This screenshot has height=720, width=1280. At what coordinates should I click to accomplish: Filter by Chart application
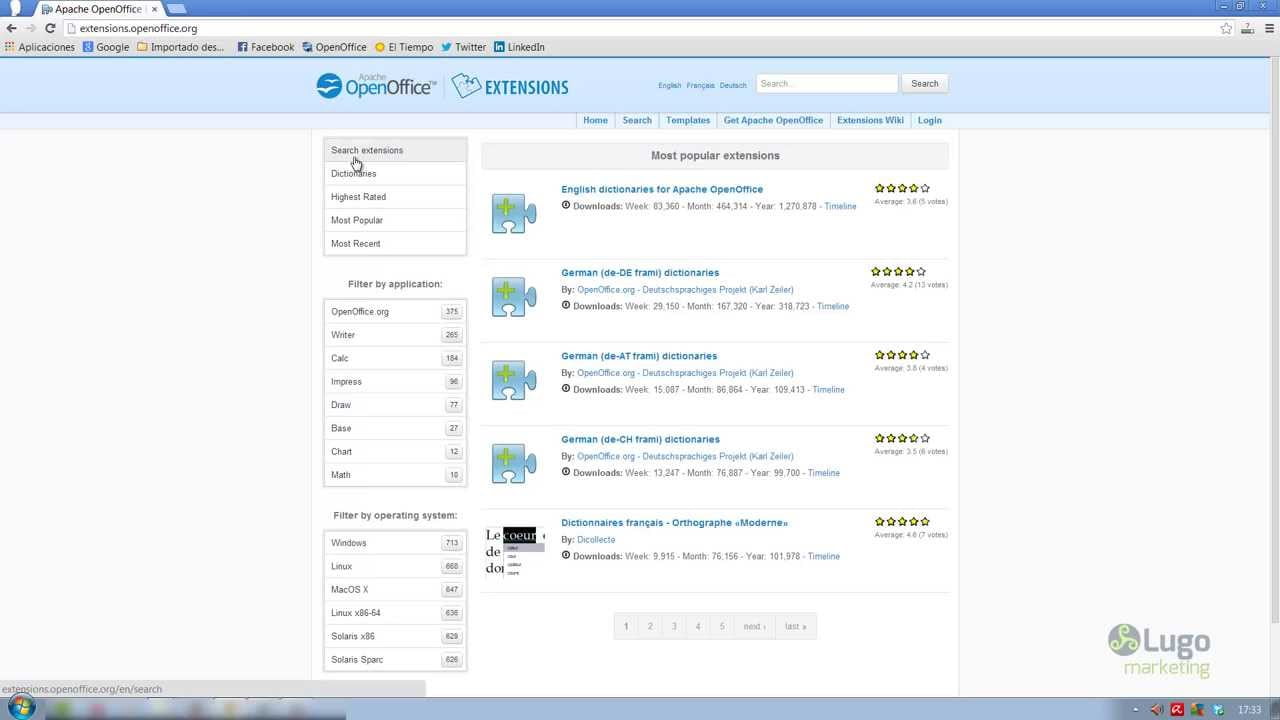tap(395, 452)
